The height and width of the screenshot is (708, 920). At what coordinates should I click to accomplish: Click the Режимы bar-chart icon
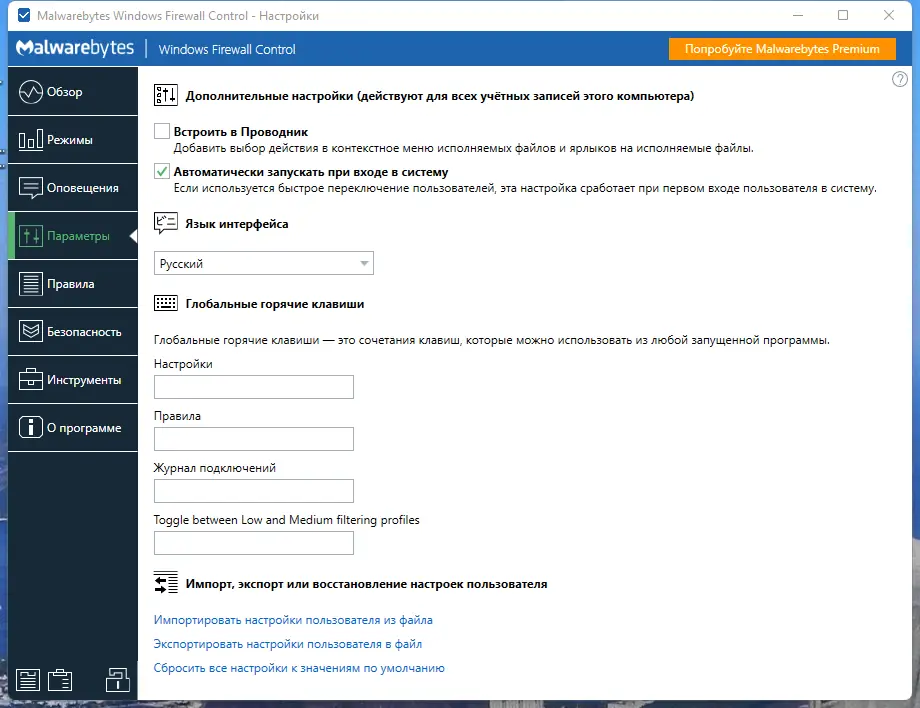click(x=31, y=140)
